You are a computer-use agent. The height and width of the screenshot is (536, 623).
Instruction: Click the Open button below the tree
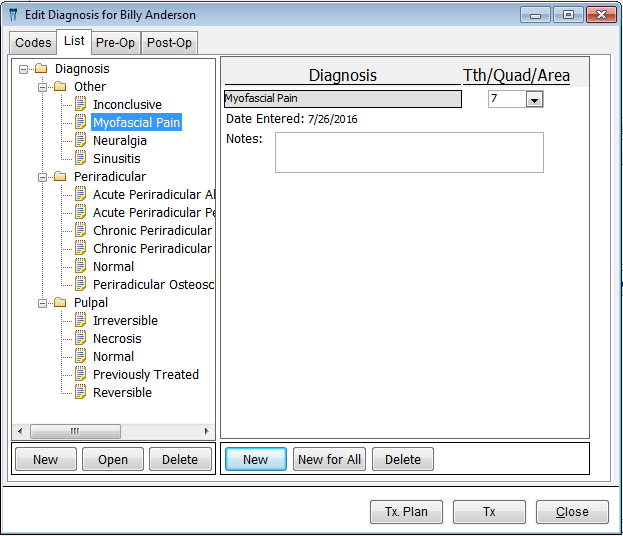click(x=113, y=460)
